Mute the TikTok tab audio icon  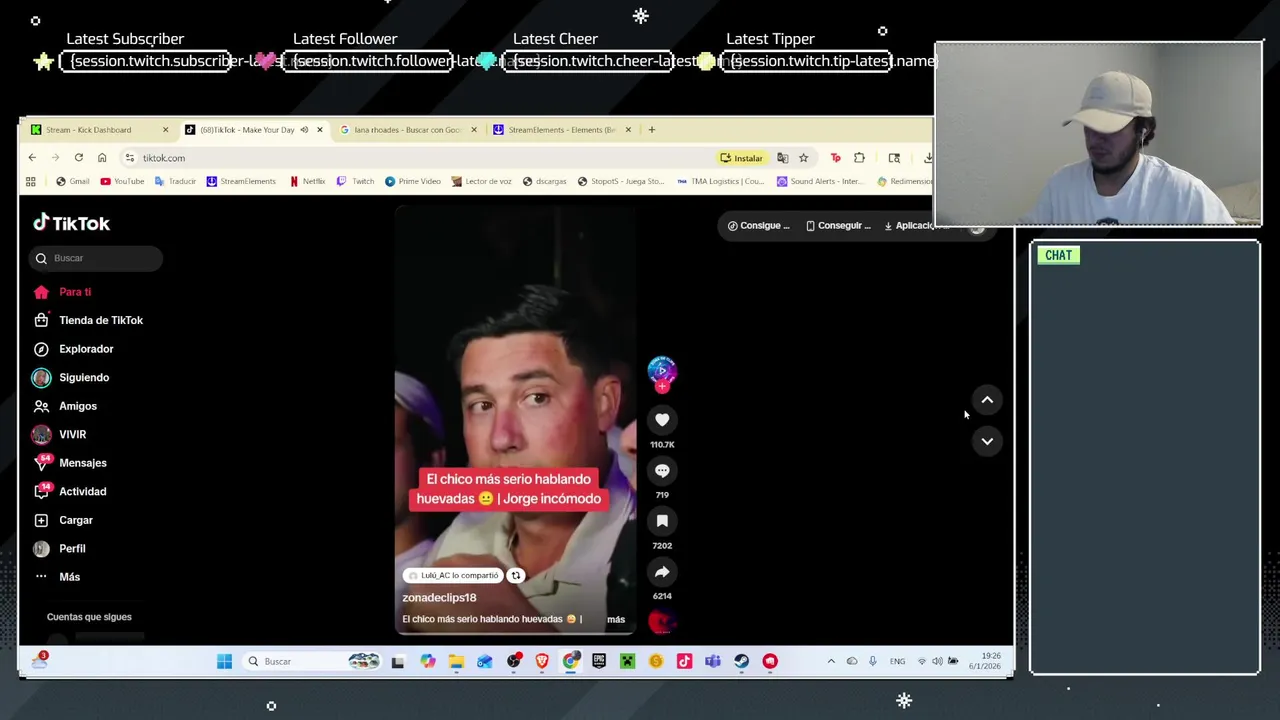304,130
